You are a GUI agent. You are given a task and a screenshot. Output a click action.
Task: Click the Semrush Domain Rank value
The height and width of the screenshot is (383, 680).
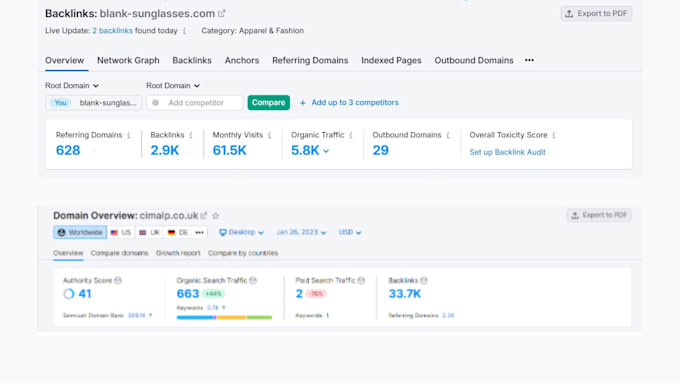137,316
